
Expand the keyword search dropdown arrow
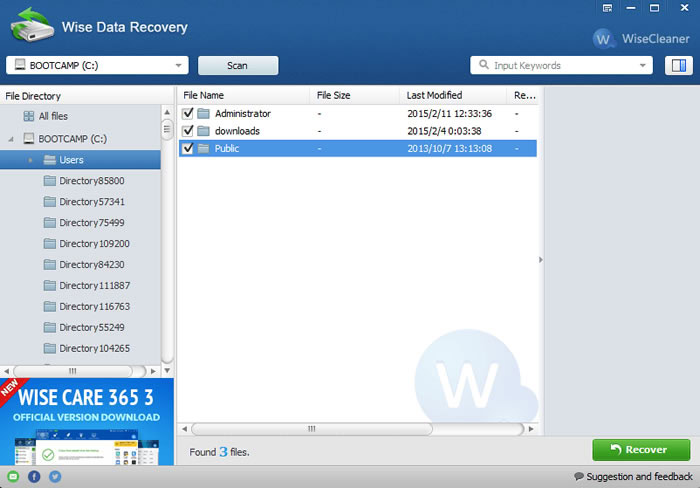click(642, 66)
